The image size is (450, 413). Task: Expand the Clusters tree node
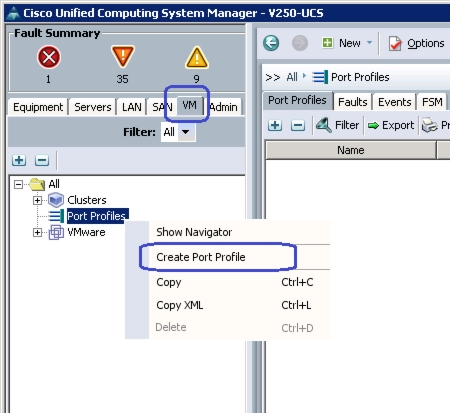pyautogui.click(x=37, y=200)
